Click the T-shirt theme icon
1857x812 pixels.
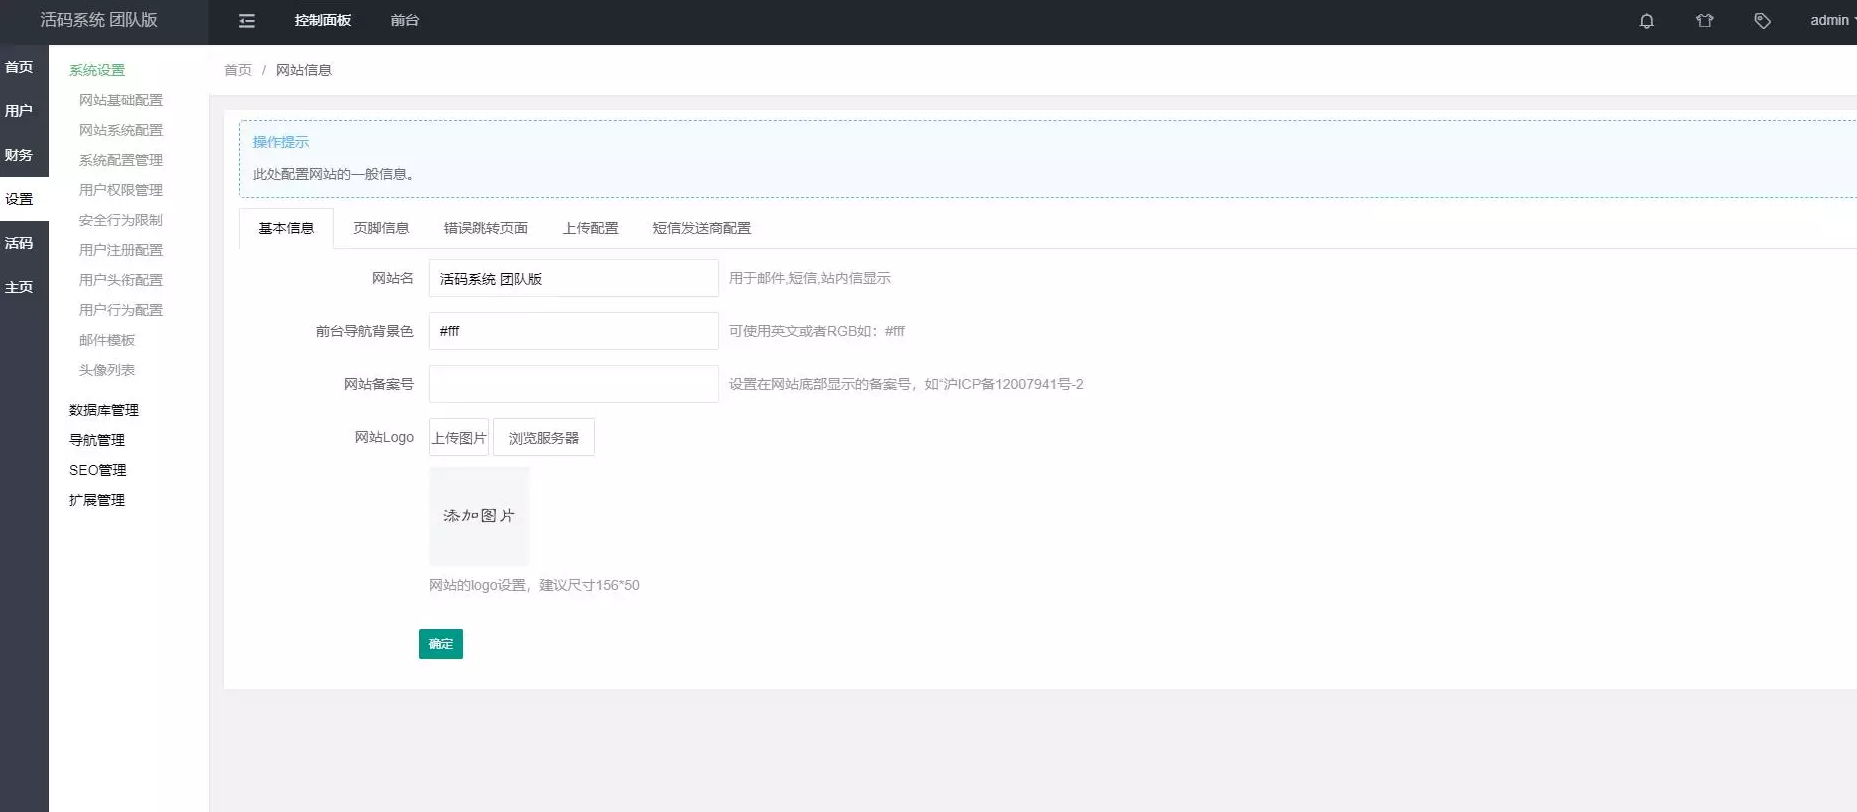pyautogui.click(x=1705, y=21)
